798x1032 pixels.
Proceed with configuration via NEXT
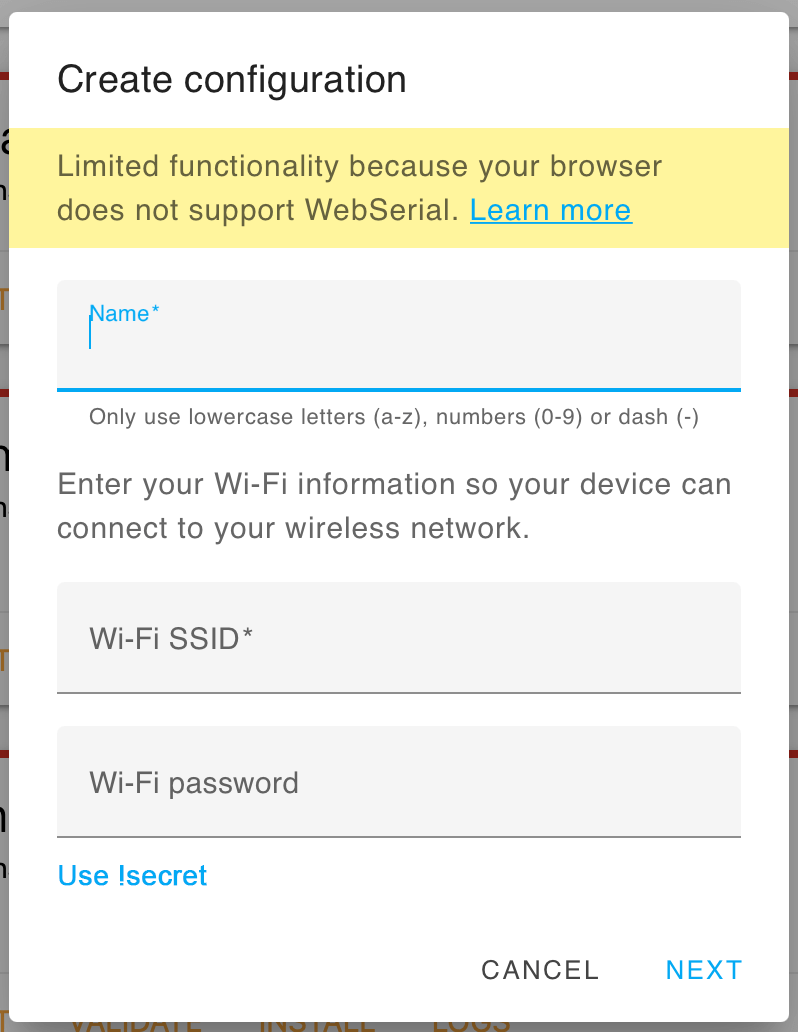coord(703,969)
